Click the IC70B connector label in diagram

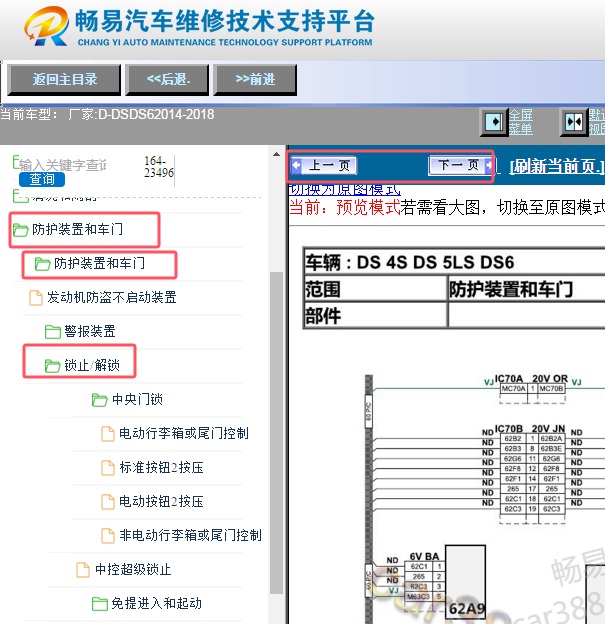tap(509, 429)
